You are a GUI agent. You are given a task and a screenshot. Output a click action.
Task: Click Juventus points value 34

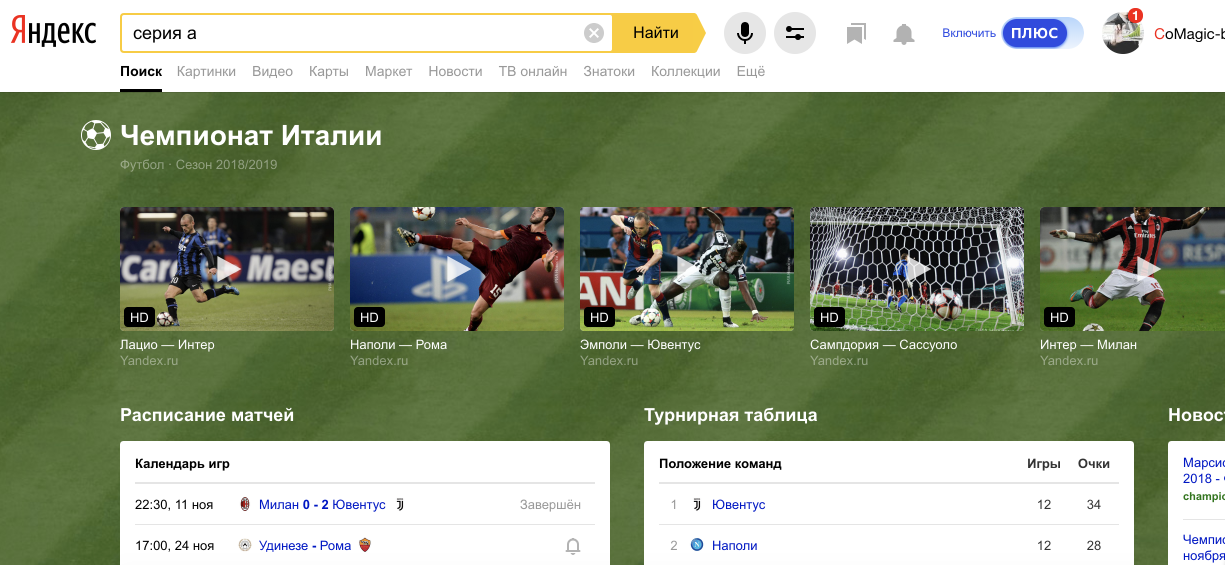pyautogui.click(x=1094, y=504)
